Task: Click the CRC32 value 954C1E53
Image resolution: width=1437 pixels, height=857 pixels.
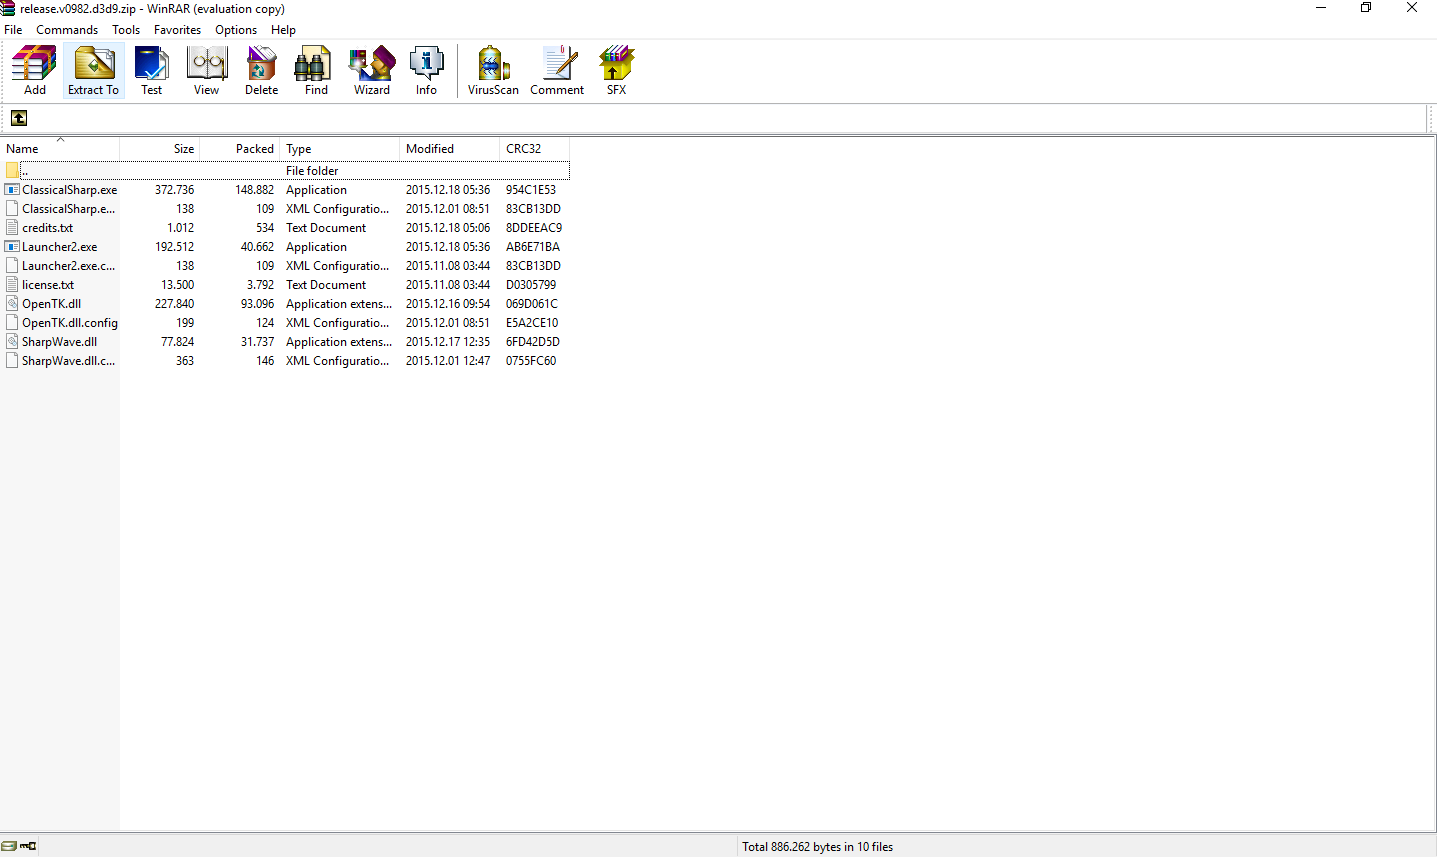Action: coord(531,190)
